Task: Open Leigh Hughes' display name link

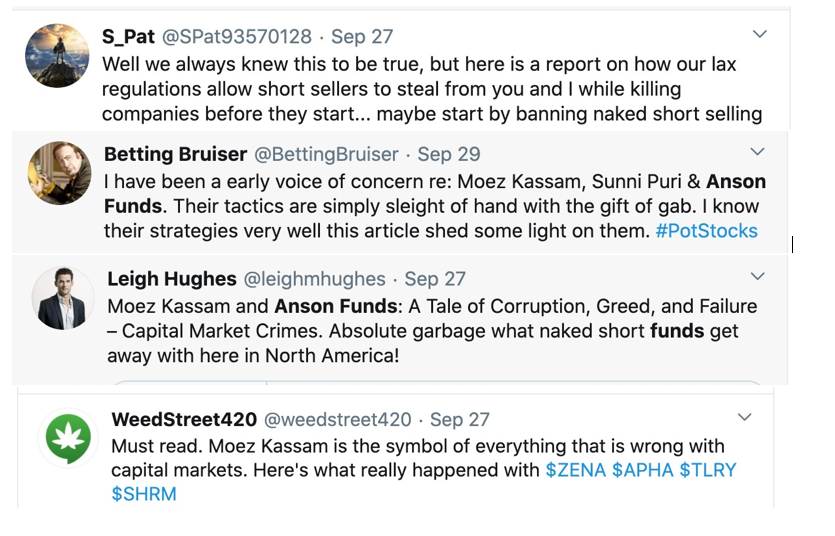Action: pyautogui.click(x=172, y=279)
